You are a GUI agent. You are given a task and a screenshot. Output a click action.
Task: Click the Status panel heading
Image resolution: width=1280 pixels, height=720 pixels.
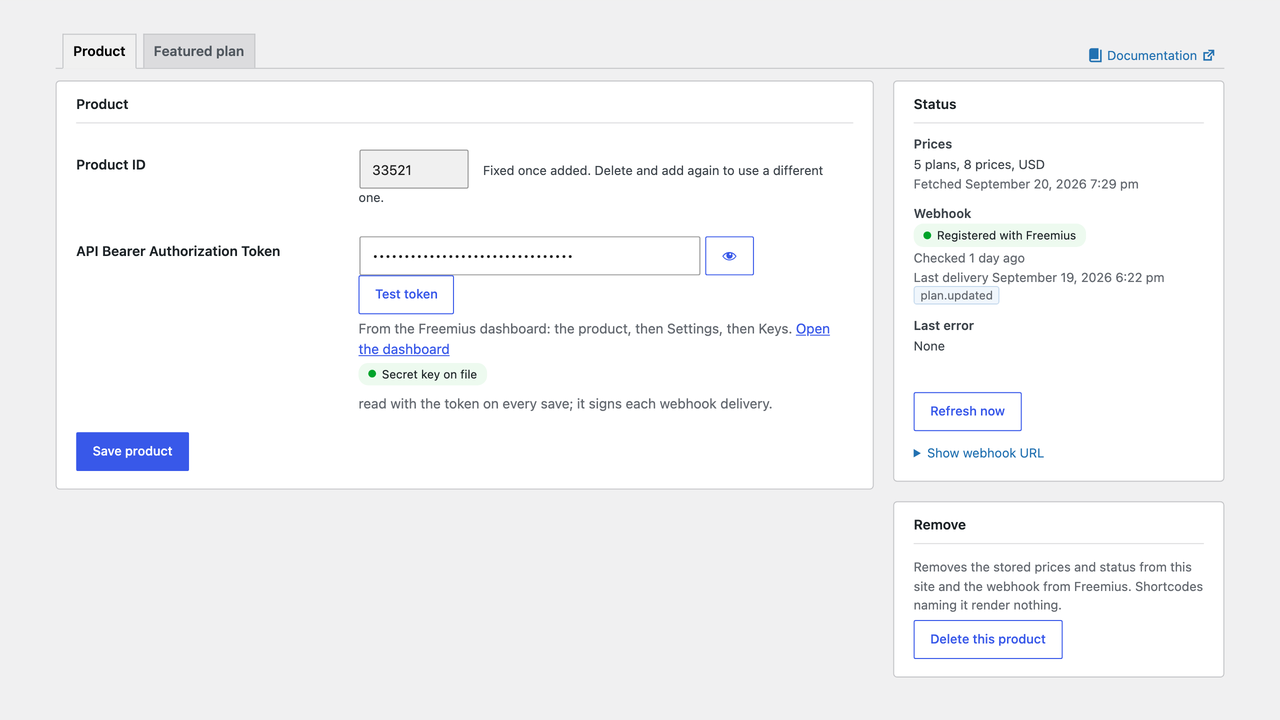[935, 104]
